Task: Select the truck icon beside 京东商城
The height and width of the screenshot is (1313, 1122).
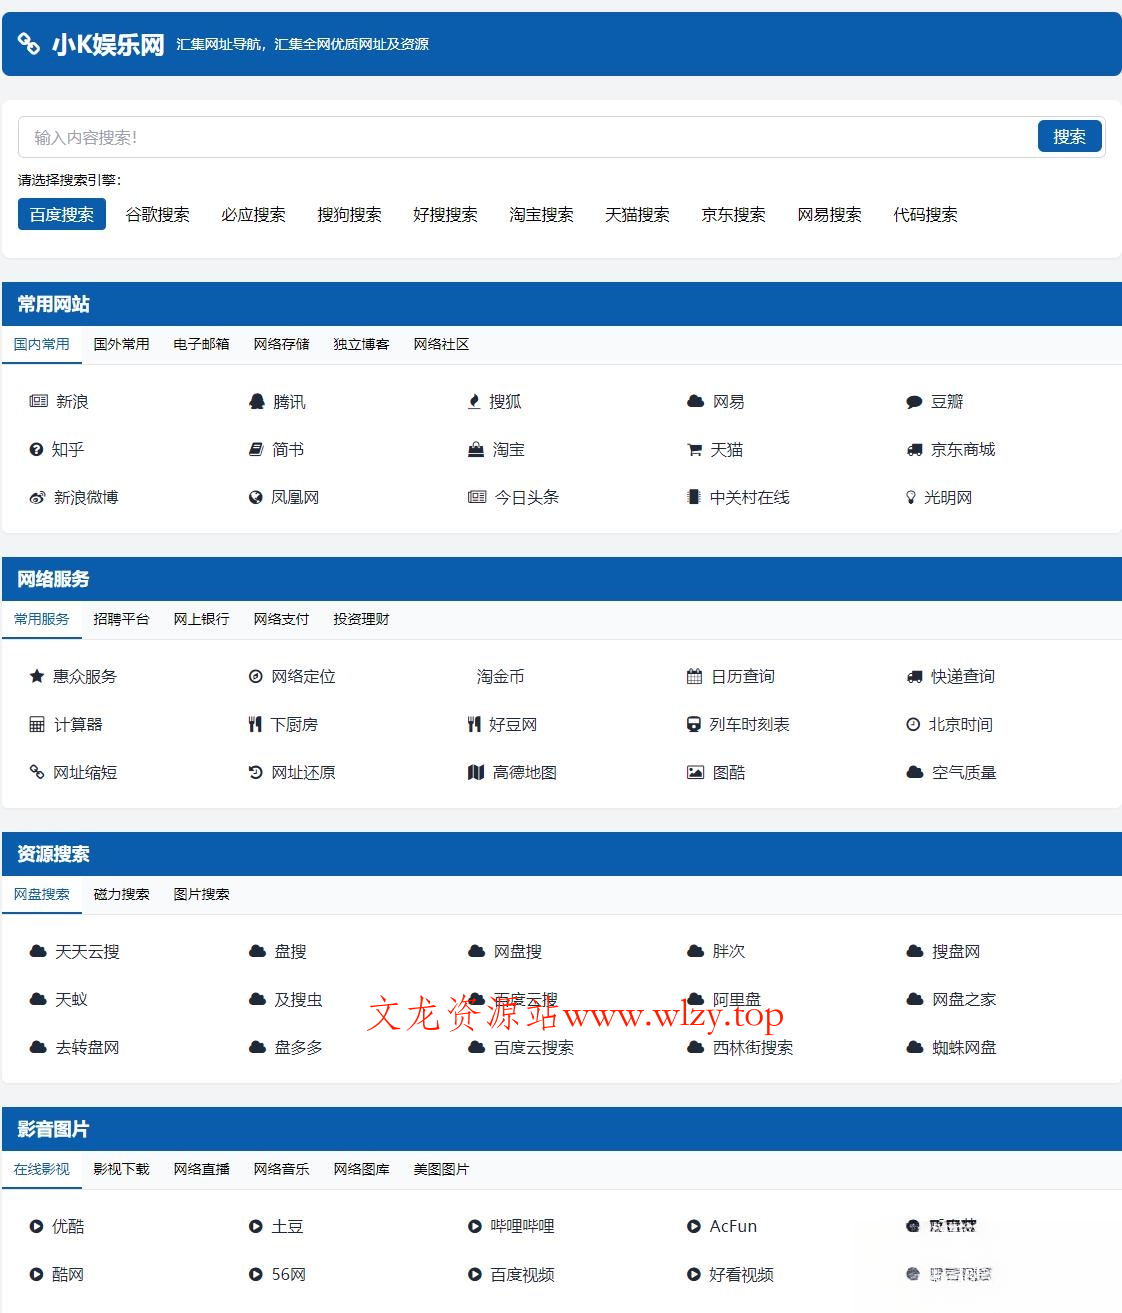Action: click(912, 449)
